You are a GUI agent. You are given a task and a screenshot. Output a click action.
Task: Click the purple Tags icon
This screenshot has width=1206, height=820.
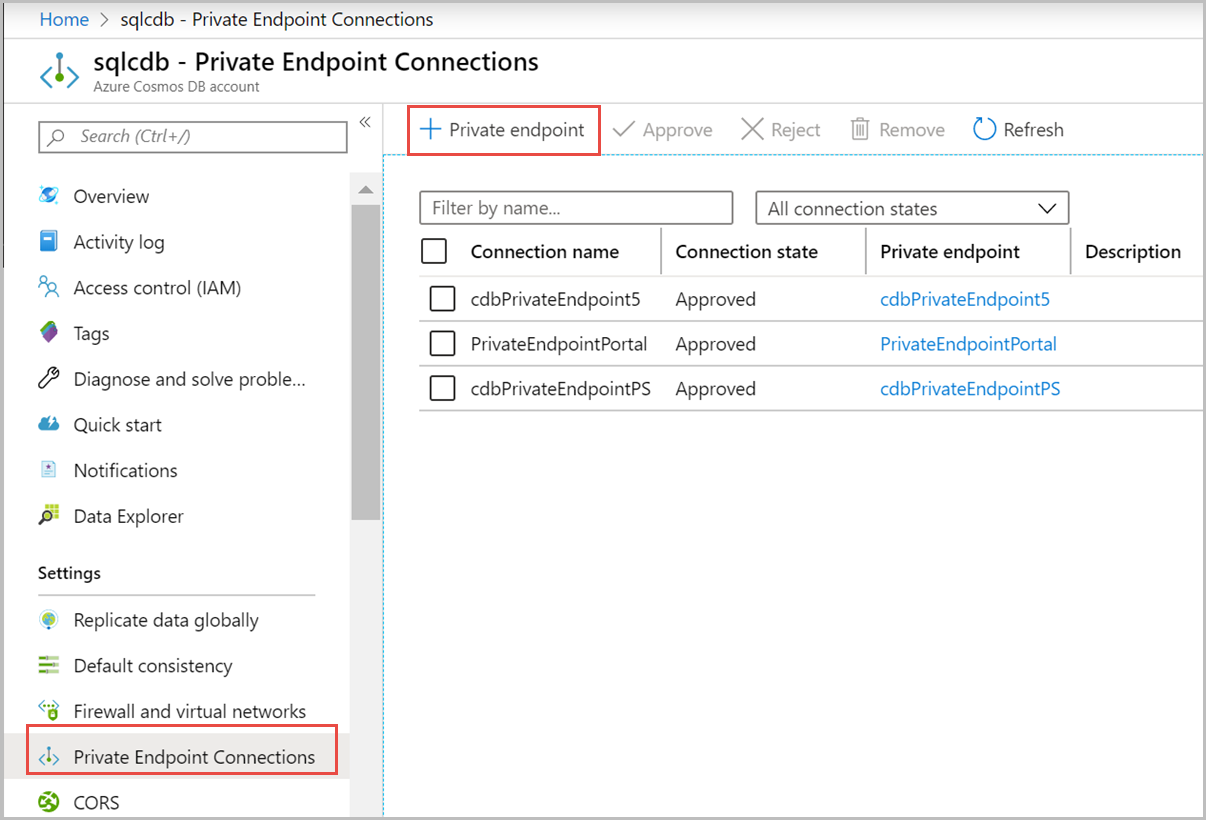48,333
